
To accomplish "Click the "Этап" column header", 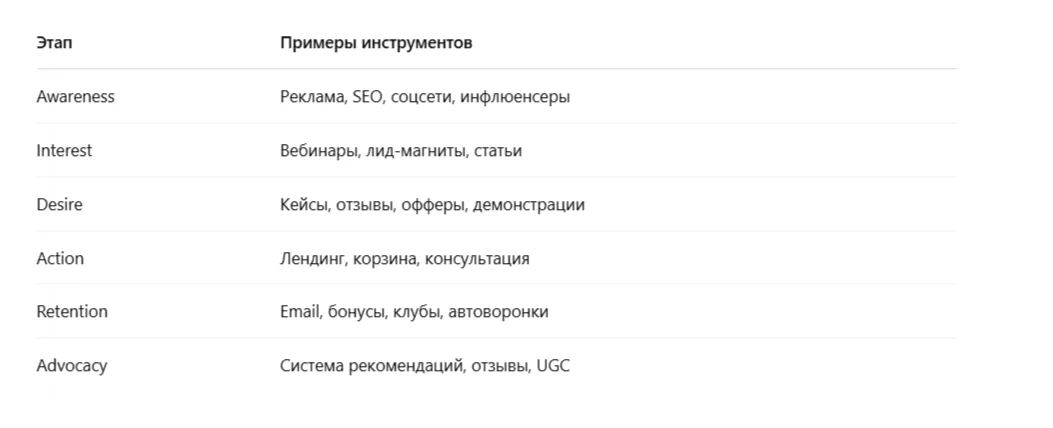I will 54,43.
